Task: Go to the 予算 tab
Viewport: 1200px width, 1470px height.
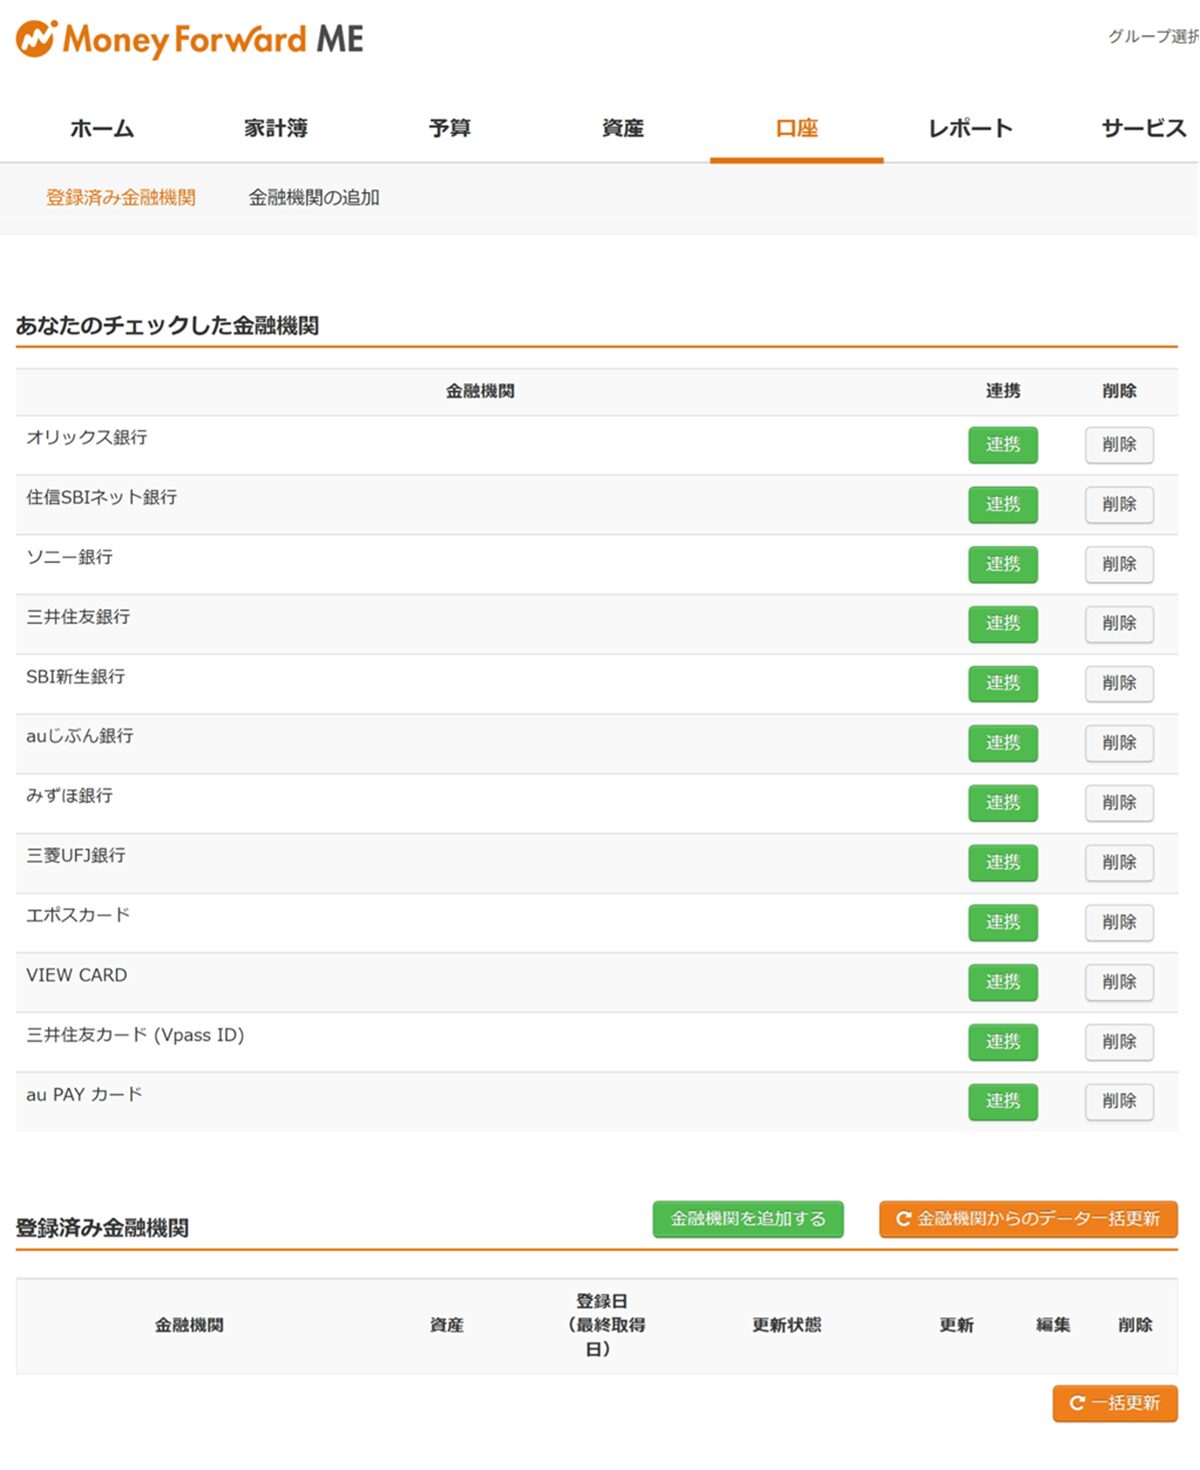Action: (x=449, y=128)
